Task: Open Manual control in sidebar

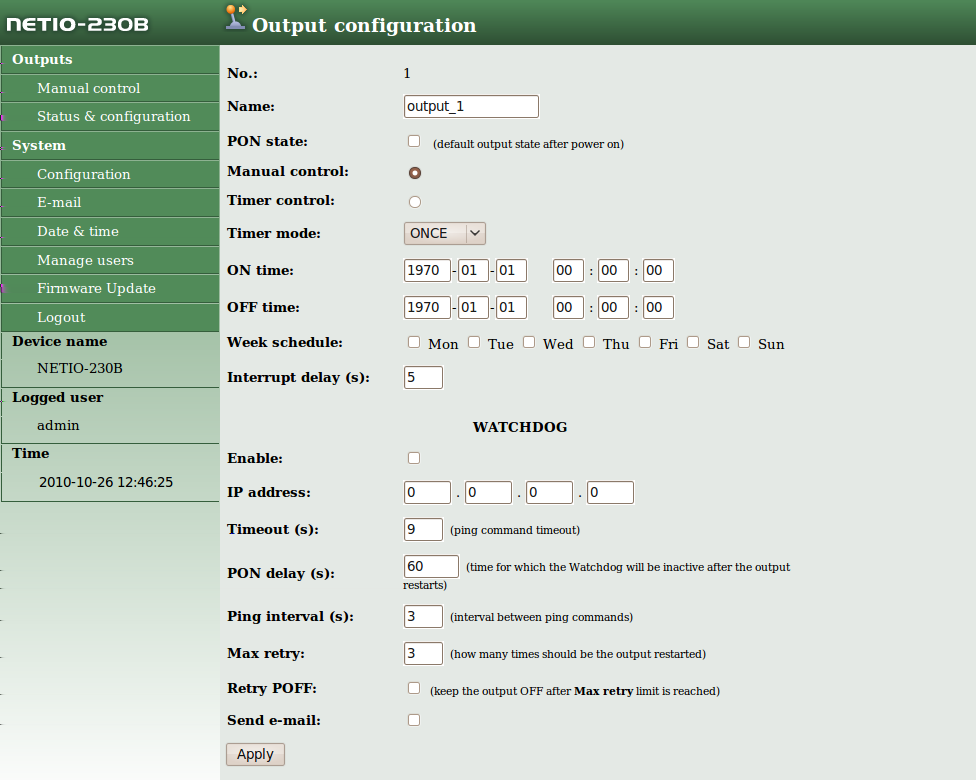Action: pyautogui.click(x=88, y=88)
